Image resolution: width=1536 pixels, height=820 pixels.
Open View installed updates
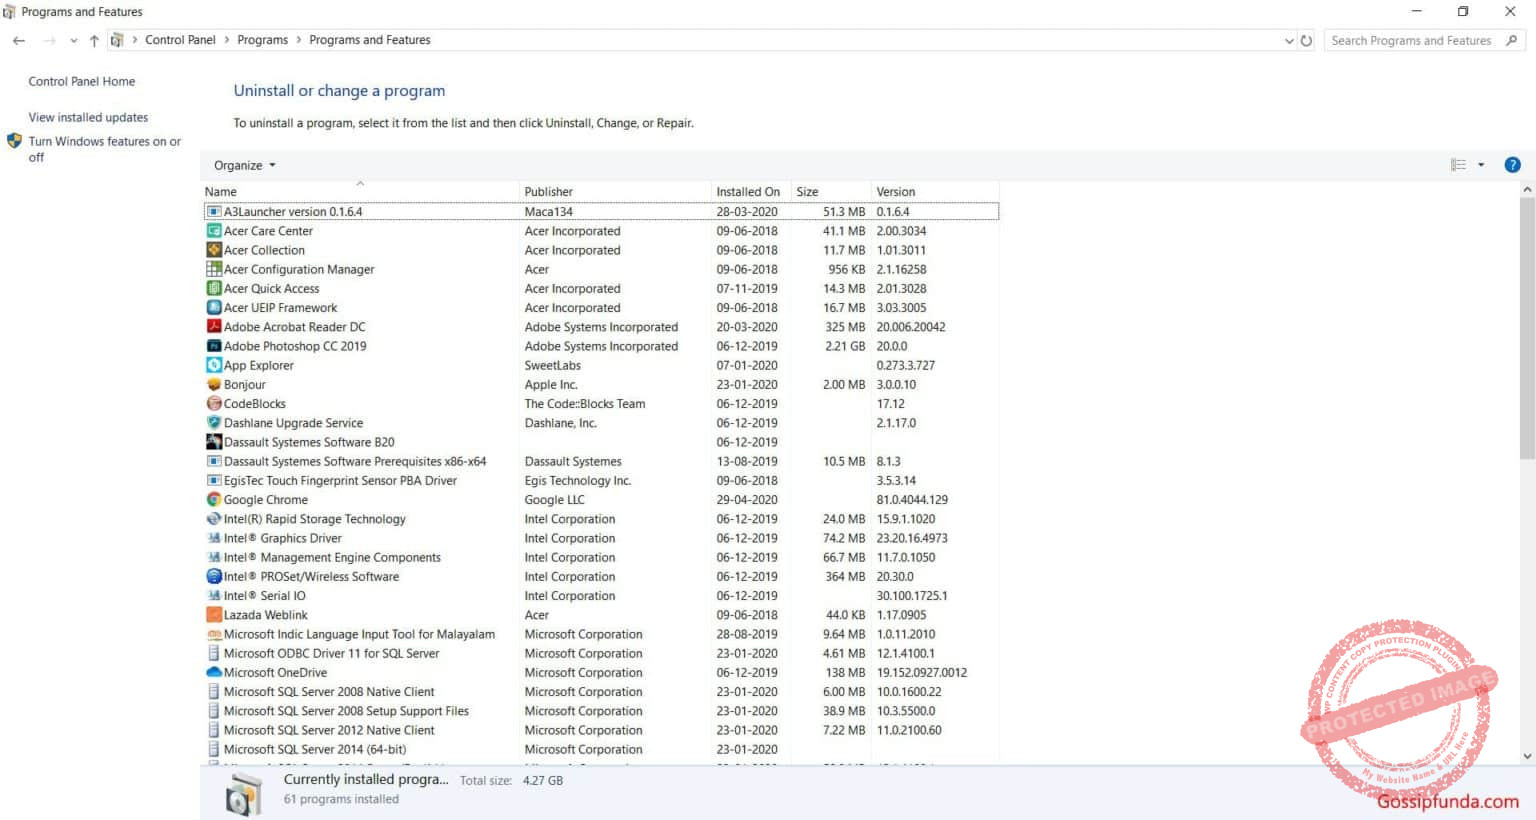[88, 117]
